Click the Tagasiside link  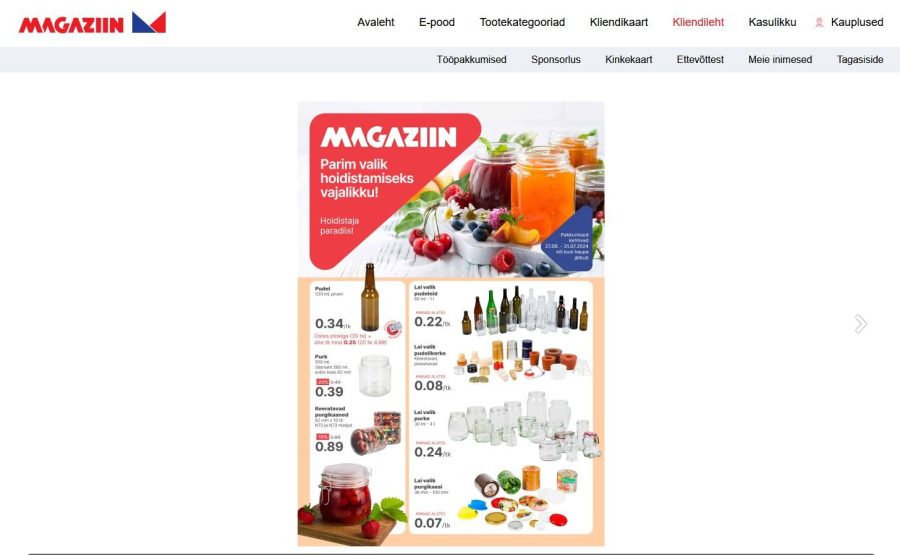(860, 60)
